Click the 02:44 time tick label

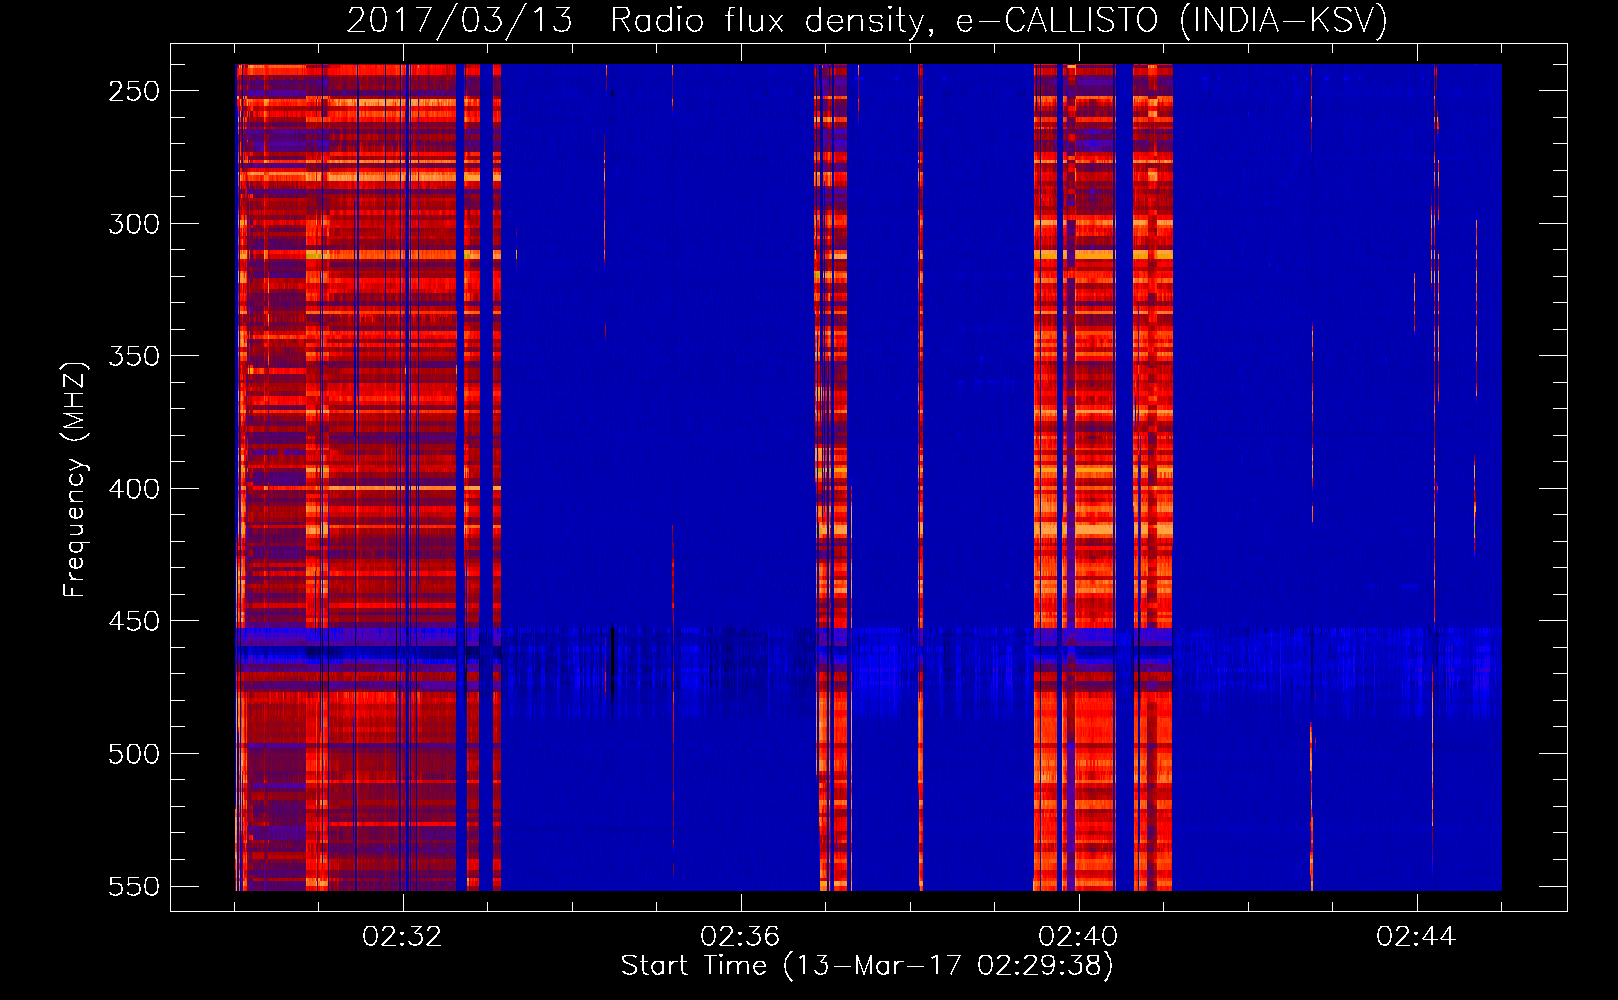[x=1416, y=937]
